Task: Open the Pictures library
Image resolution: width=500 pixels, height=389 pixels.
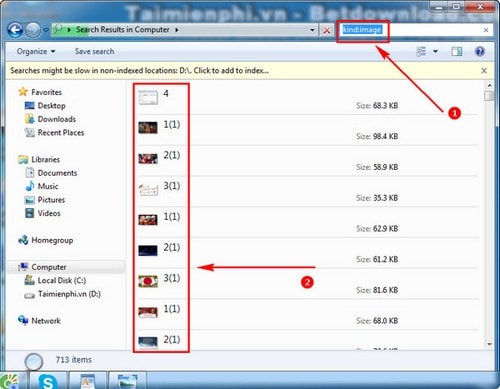Action: (x=51, y=200)
